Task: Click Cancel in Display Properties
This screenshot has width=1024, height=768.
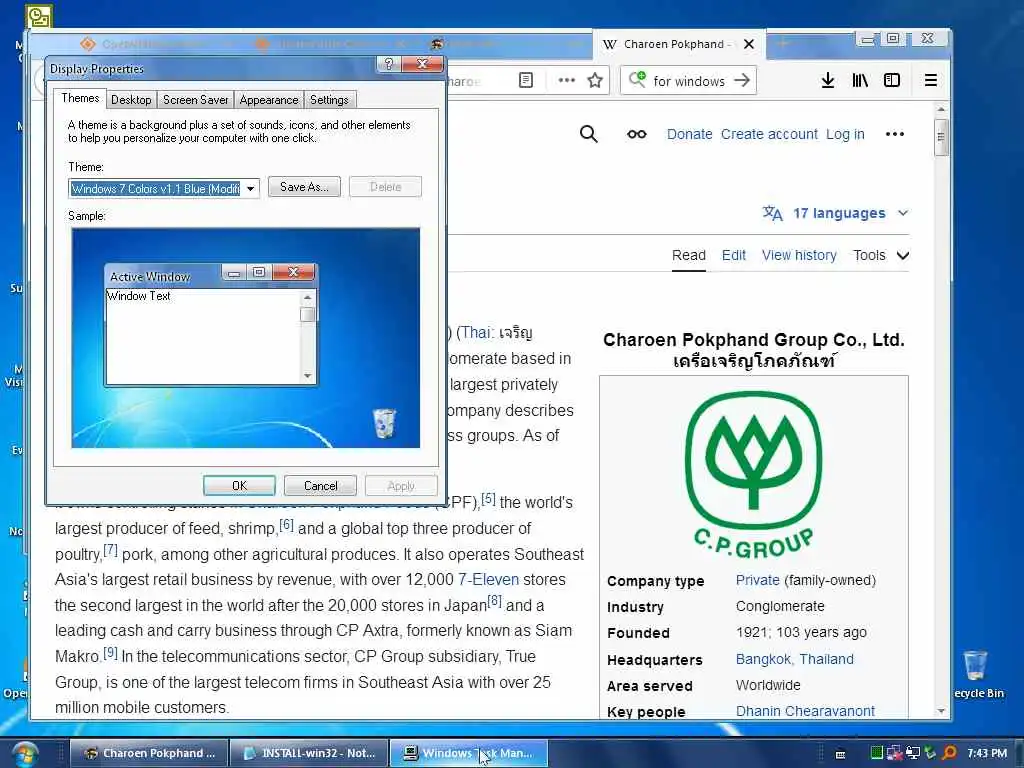Action: (x=321, y=486)
